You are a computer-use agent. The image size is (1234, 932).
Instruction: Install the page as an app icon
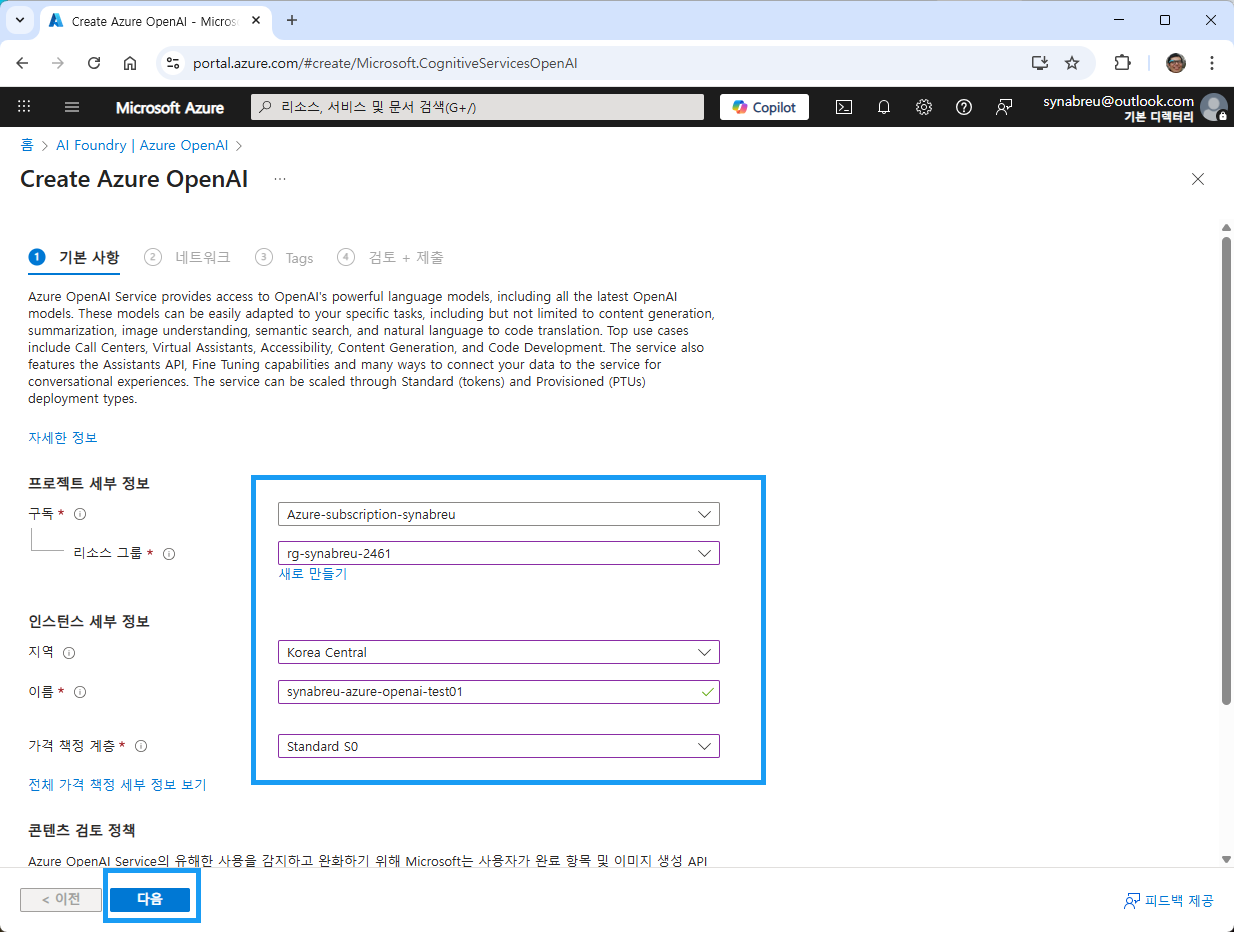tap(1040, 63)
